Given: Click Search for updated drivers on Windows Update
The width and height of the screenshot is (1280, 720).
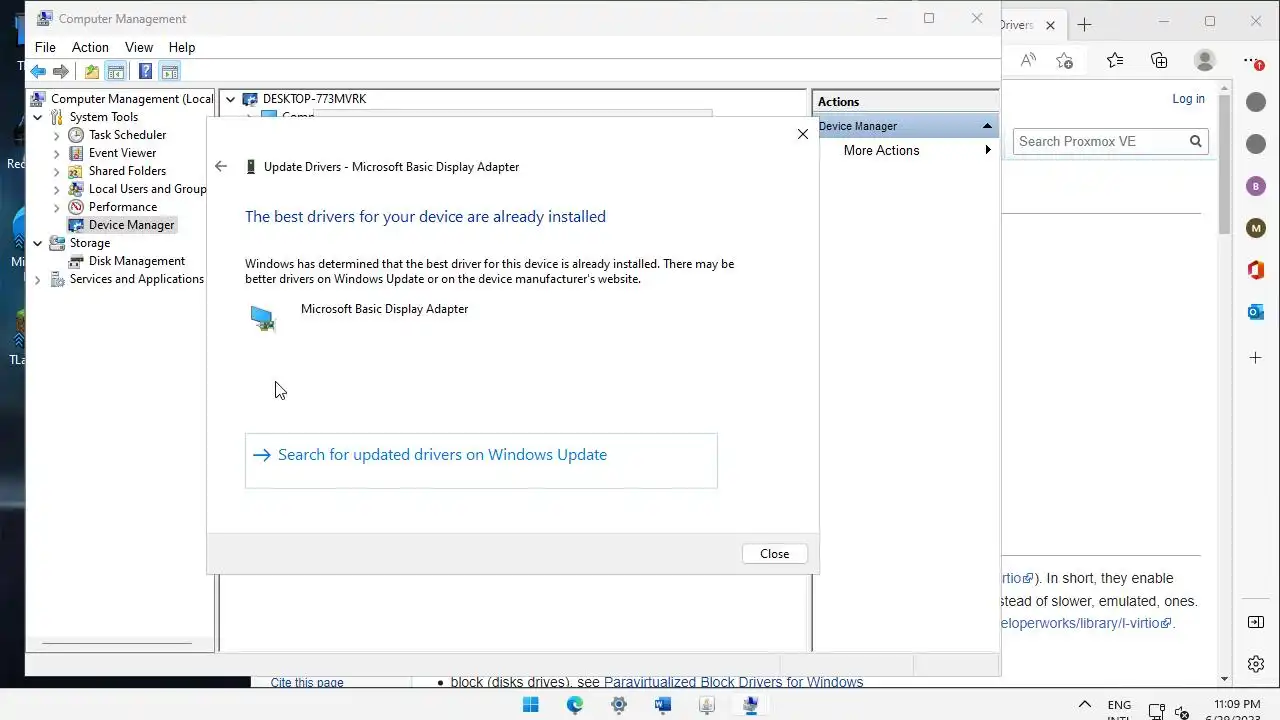Looking at the screenshot, I should tap(481, 461).
